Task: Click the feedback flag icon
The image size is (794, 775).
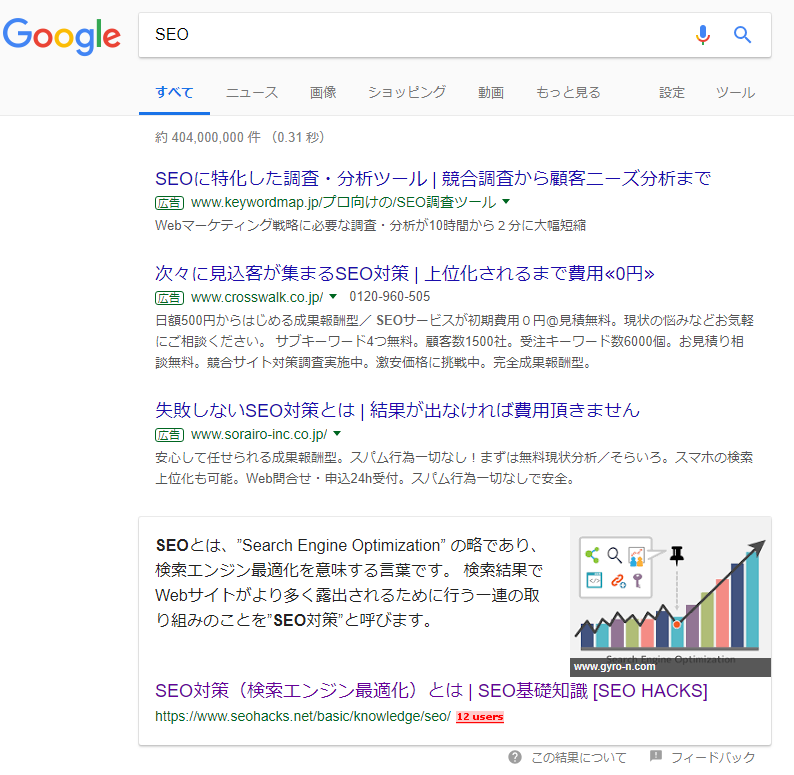Action: pyautogui.click(x=656, y=756)
